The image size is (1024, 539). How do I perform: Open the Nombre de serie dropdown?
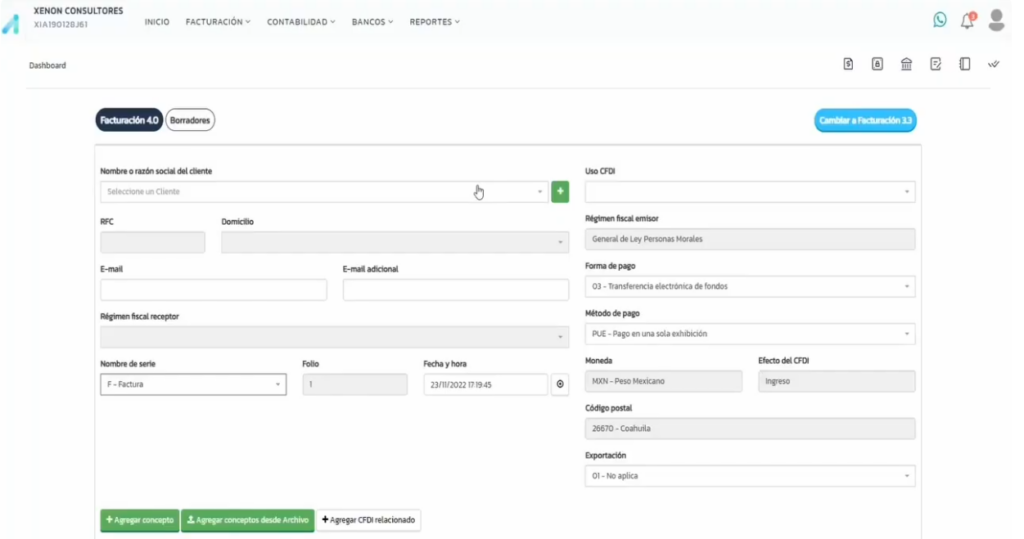click(193, 384)
